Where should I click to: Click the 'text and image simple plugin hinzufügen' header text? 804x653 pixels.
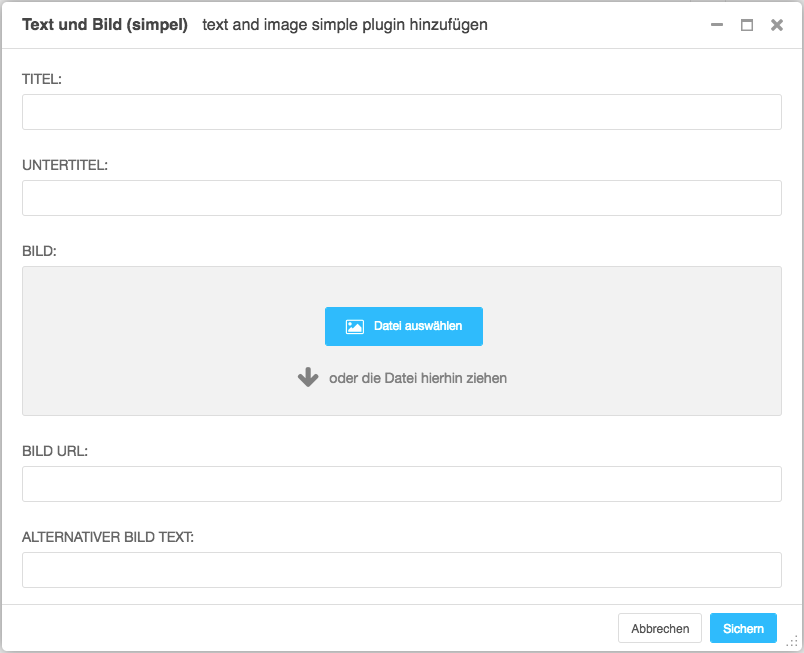[x=345, y=25]
